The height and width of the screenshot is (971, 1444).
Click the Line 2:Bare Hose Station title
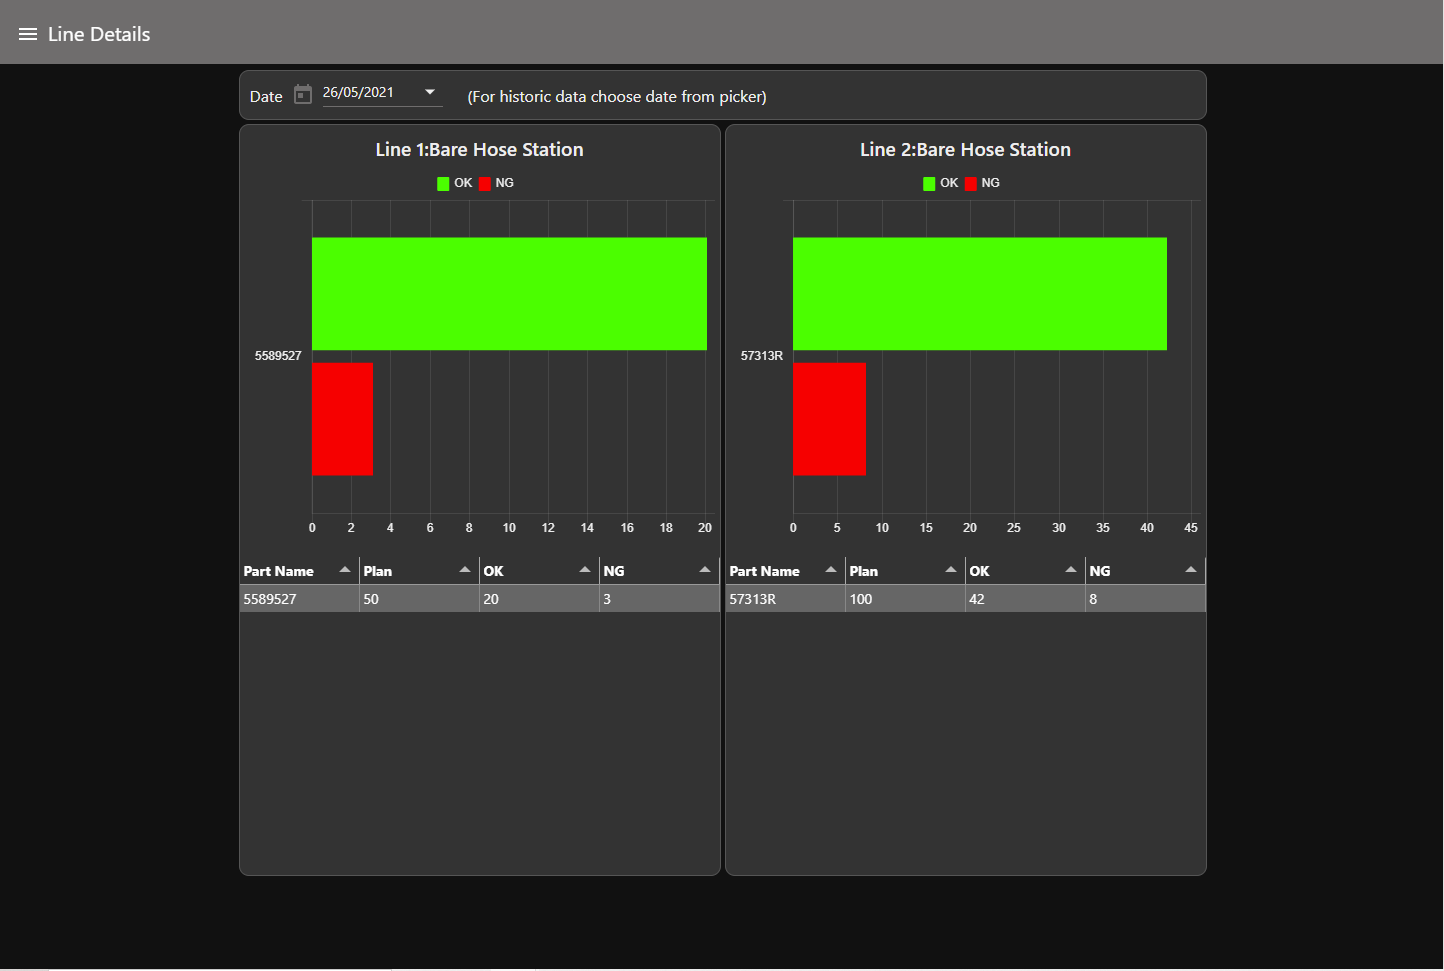tap(966, 149)
